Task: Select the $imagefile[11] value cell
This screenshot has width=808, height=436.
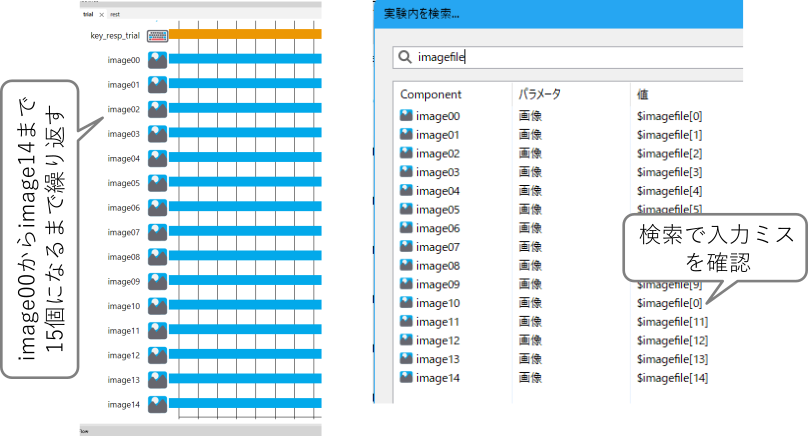Action: (672, 322)
